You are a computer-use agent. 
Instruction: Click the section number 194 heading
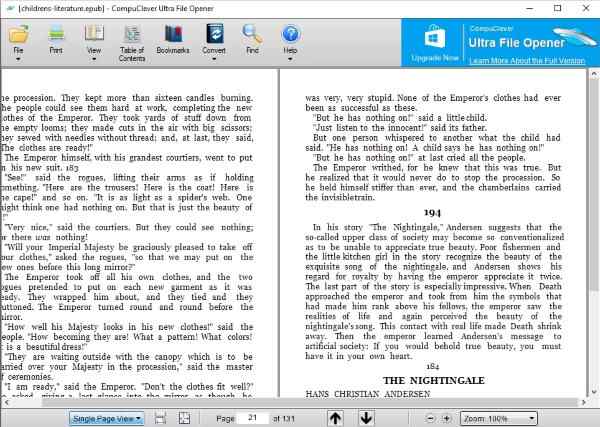tap(432, 212)
